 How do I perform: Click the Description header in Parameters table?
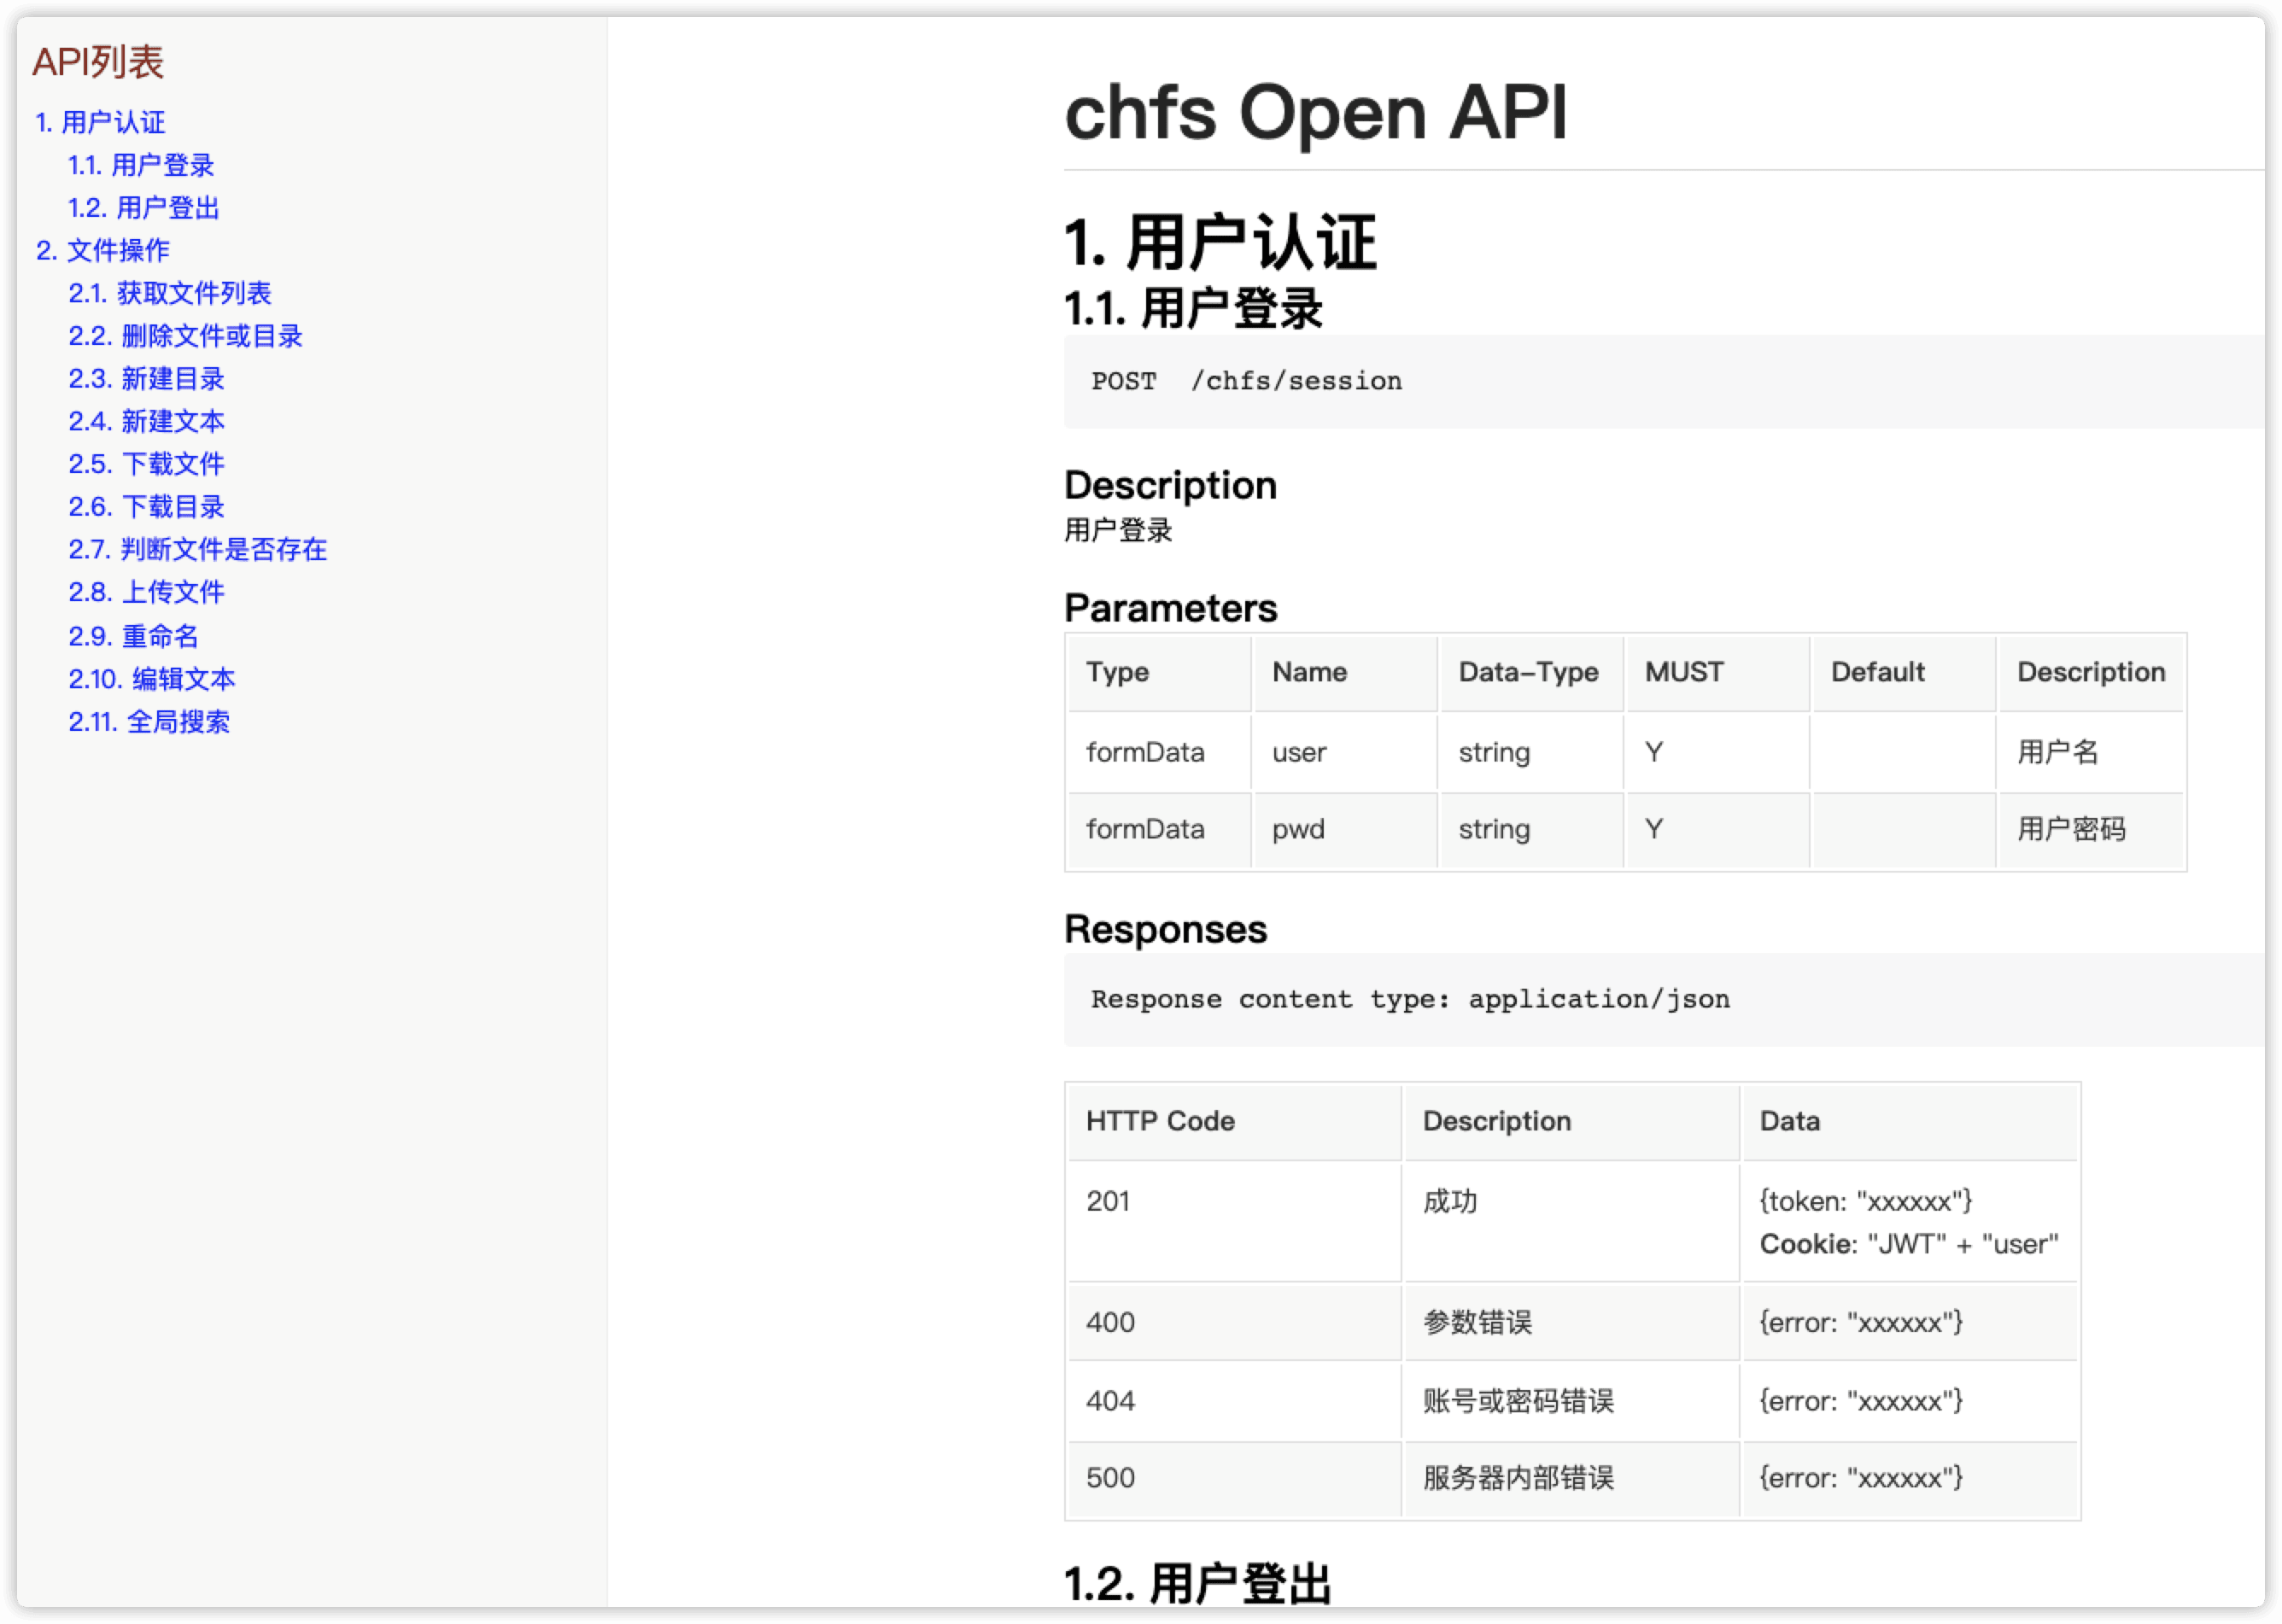click(2090, 672)
